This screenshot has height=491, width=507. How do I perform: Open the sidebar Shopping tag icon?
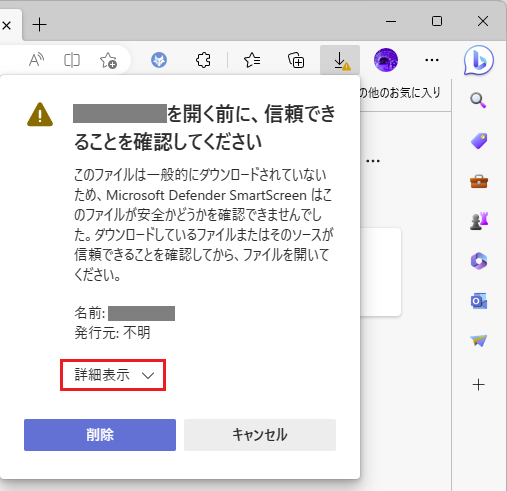(479, 141)
